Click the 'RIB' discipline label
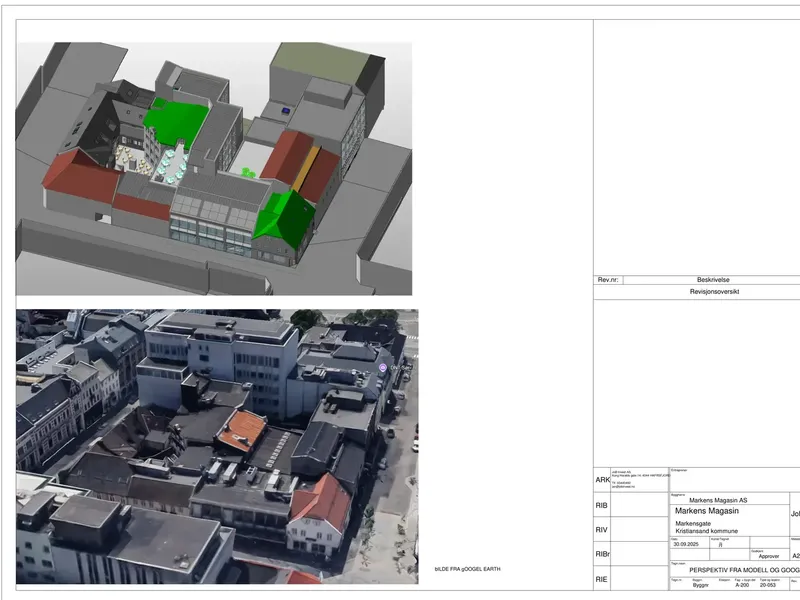800x600 pixels. pyautogui.click(x=602, y=506)
